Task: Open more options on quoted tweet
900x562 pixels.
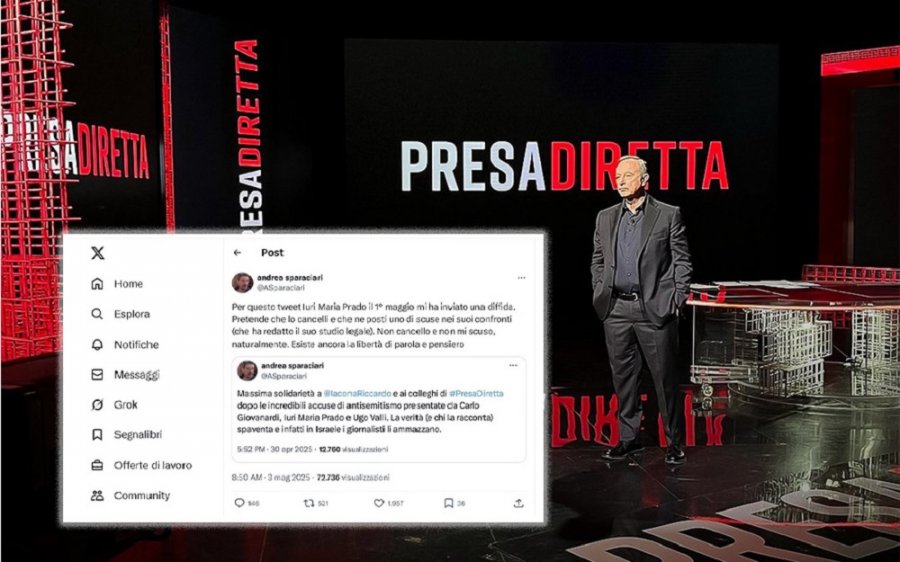Action: 513,365
